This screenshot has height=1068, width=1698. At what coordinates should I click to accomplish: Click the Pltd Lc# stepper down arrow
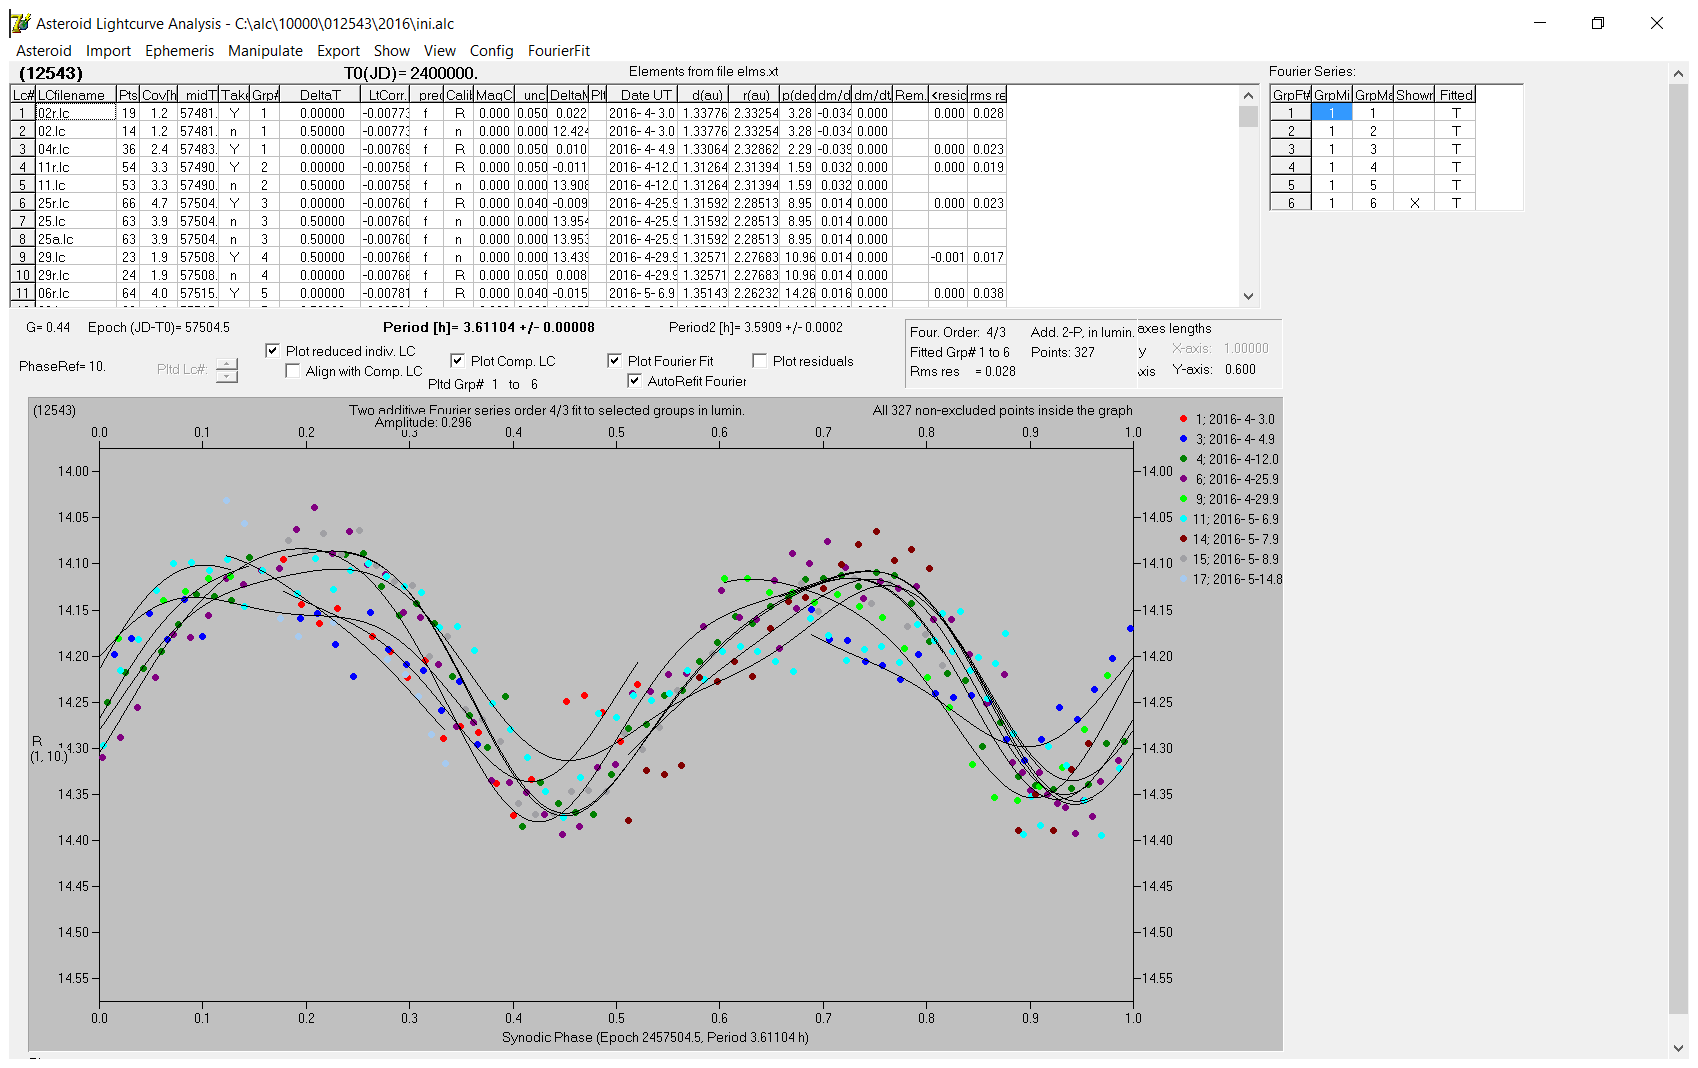[227, 376]
